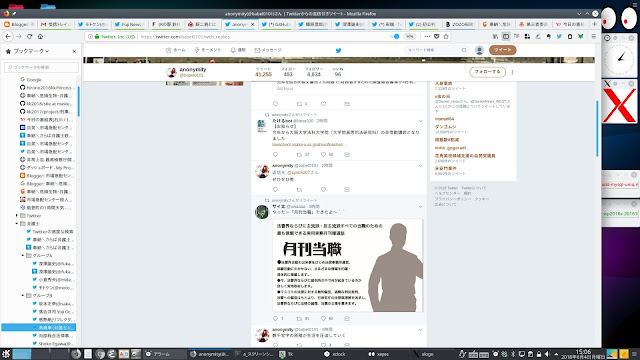Viewport: 640px width, 360px height.
Task: Collapse the グループB bookmark folder
Action: click(23, 296)
